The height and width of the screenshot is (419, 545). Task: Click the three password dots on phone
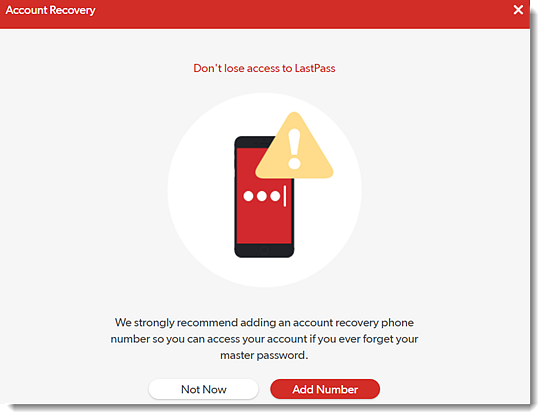tap(261, 196)
